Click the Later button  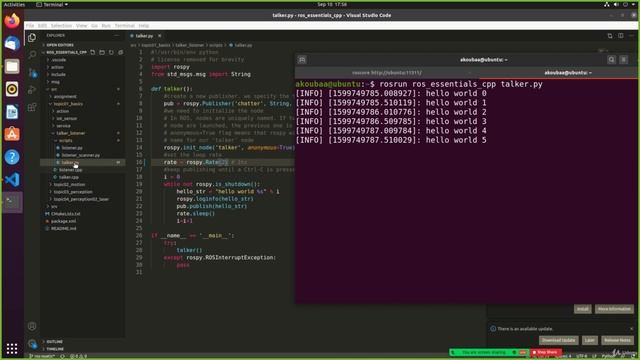coord(589,340)
